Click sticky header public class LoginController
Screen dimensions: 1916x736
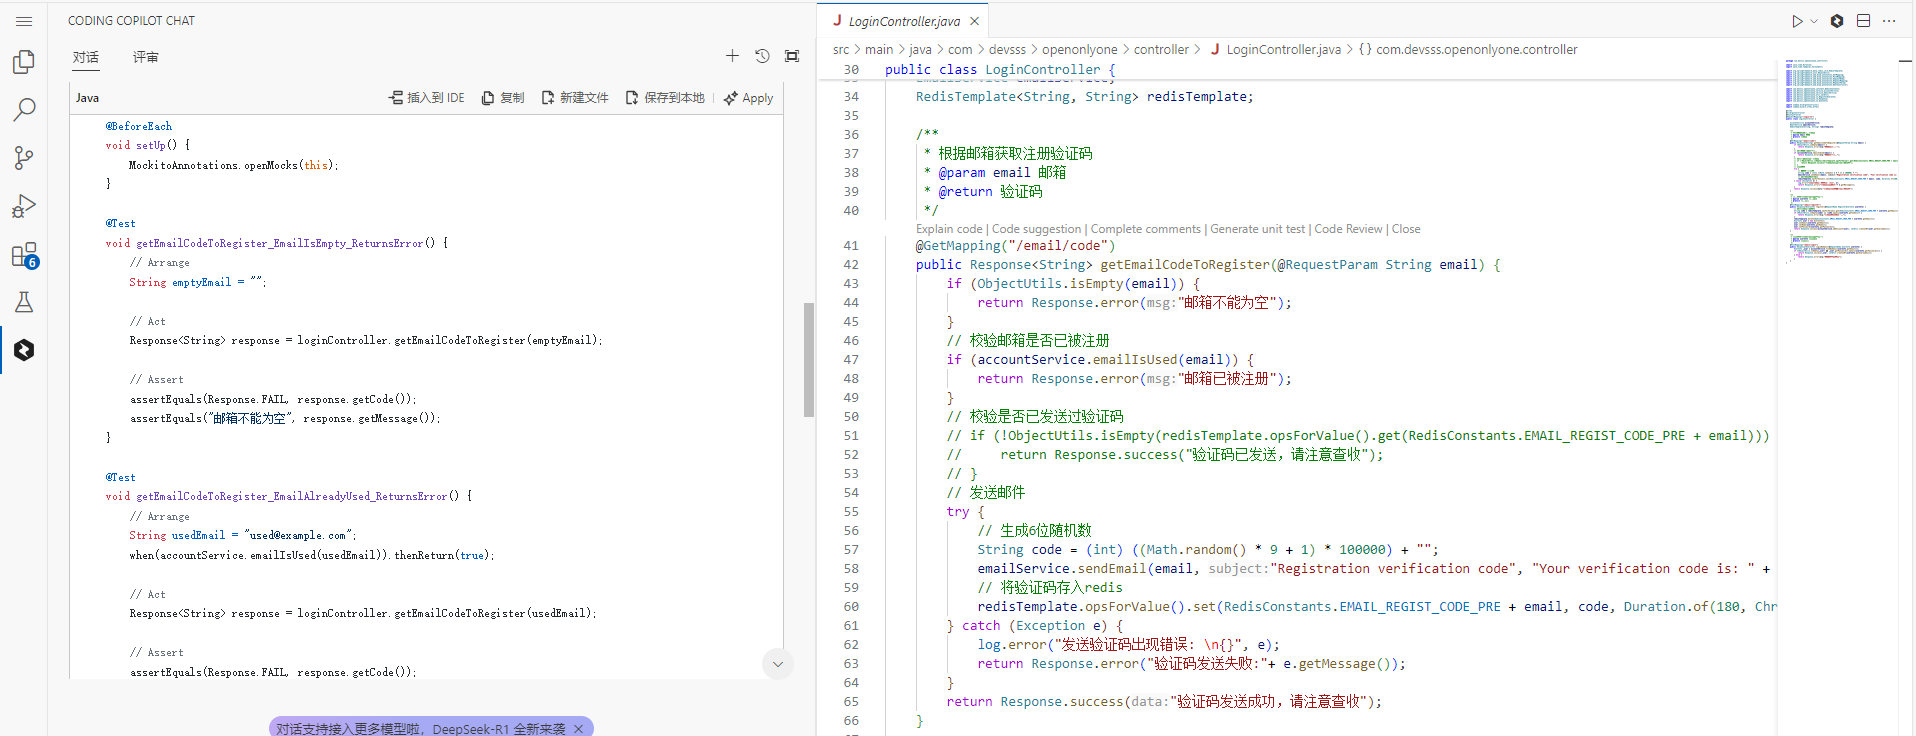(1000, 70)
